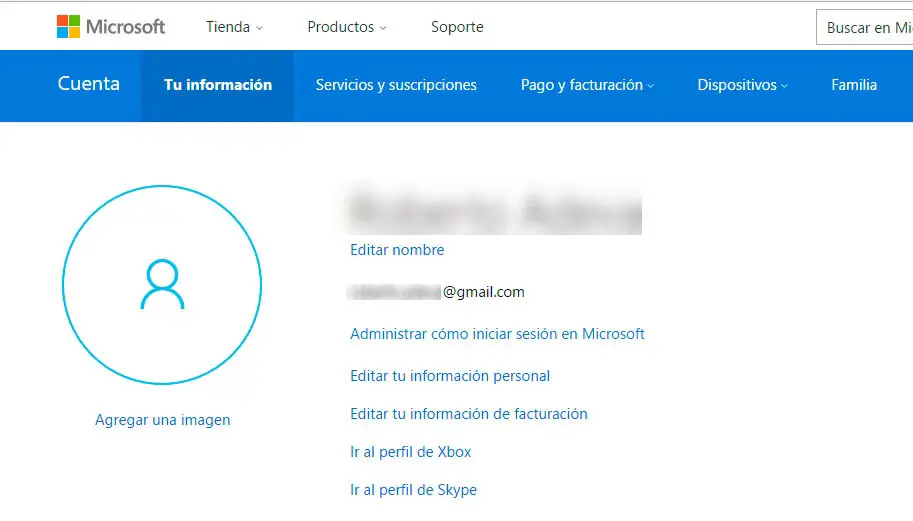Open Editar tu información personal
Viewport: 913px width, 521px height.
coord(450,376)
